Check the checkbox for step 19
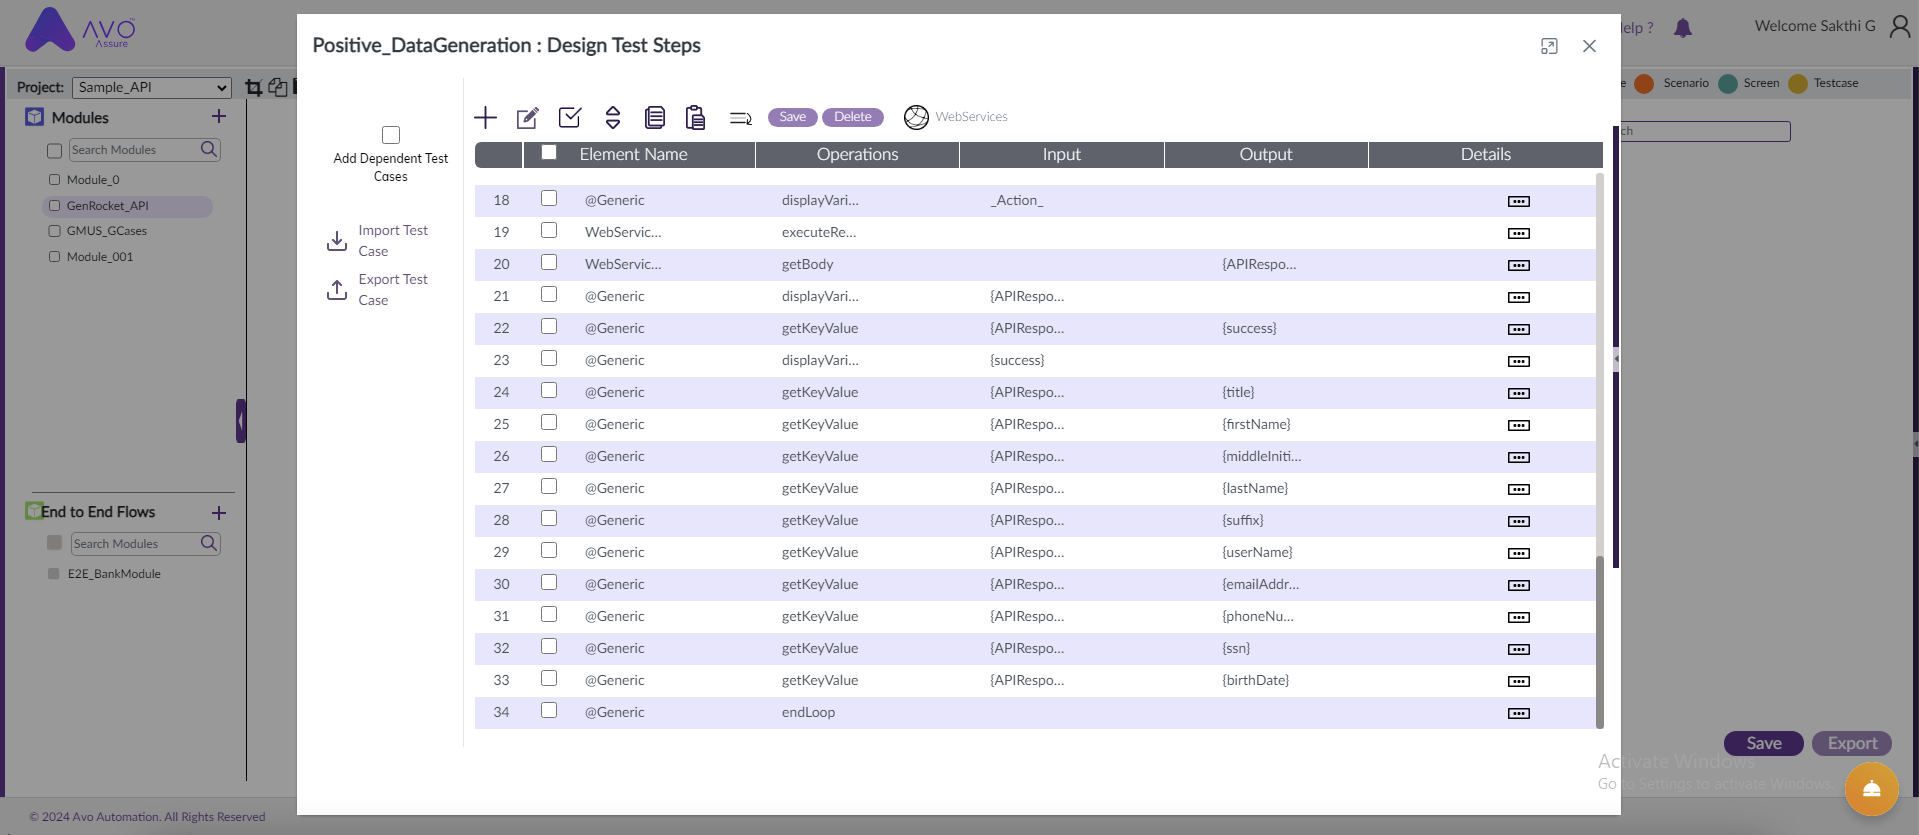The image size is (1919, 835). (x=549, y=230)
